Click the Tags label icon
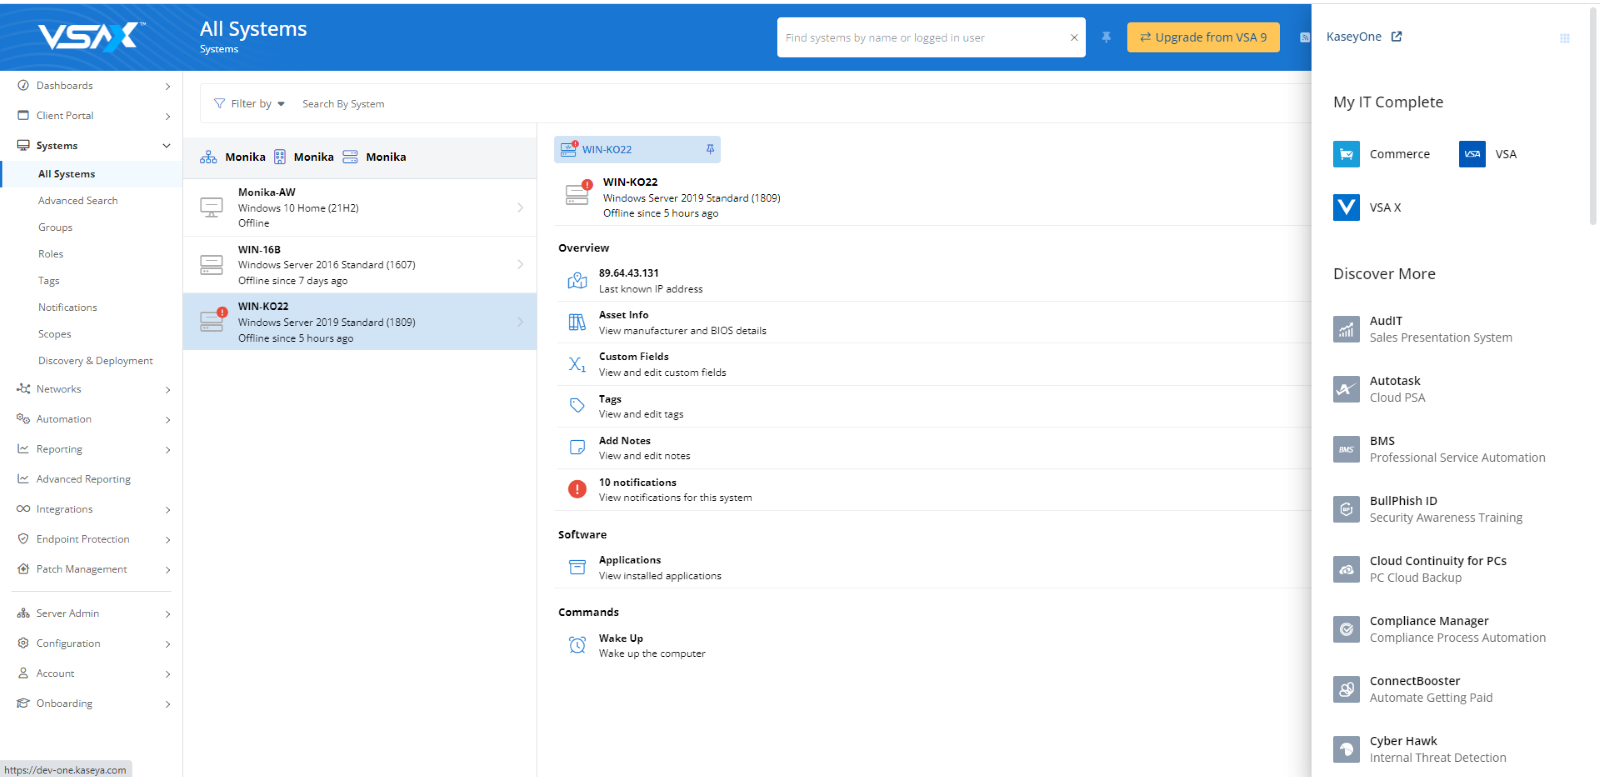Image resolution: width=1600 pixels, height=777 pixels. pos(577,405)
